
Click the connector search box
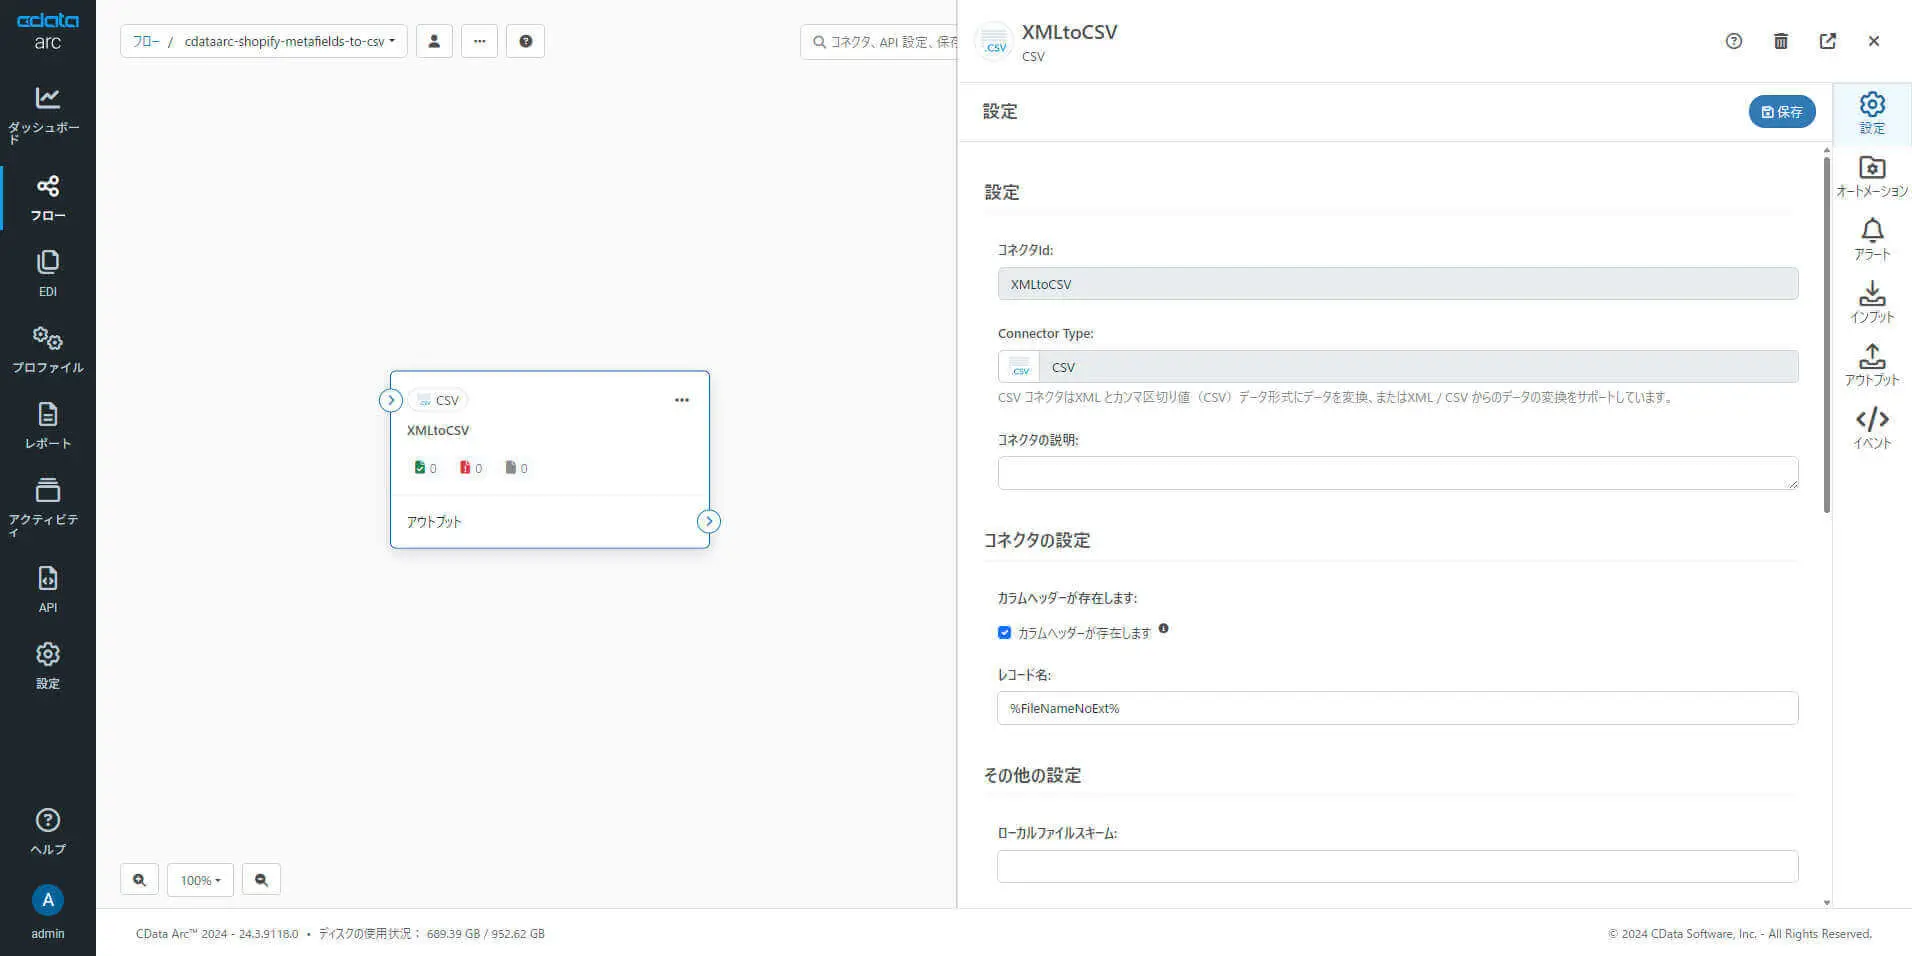click(880, 42)
